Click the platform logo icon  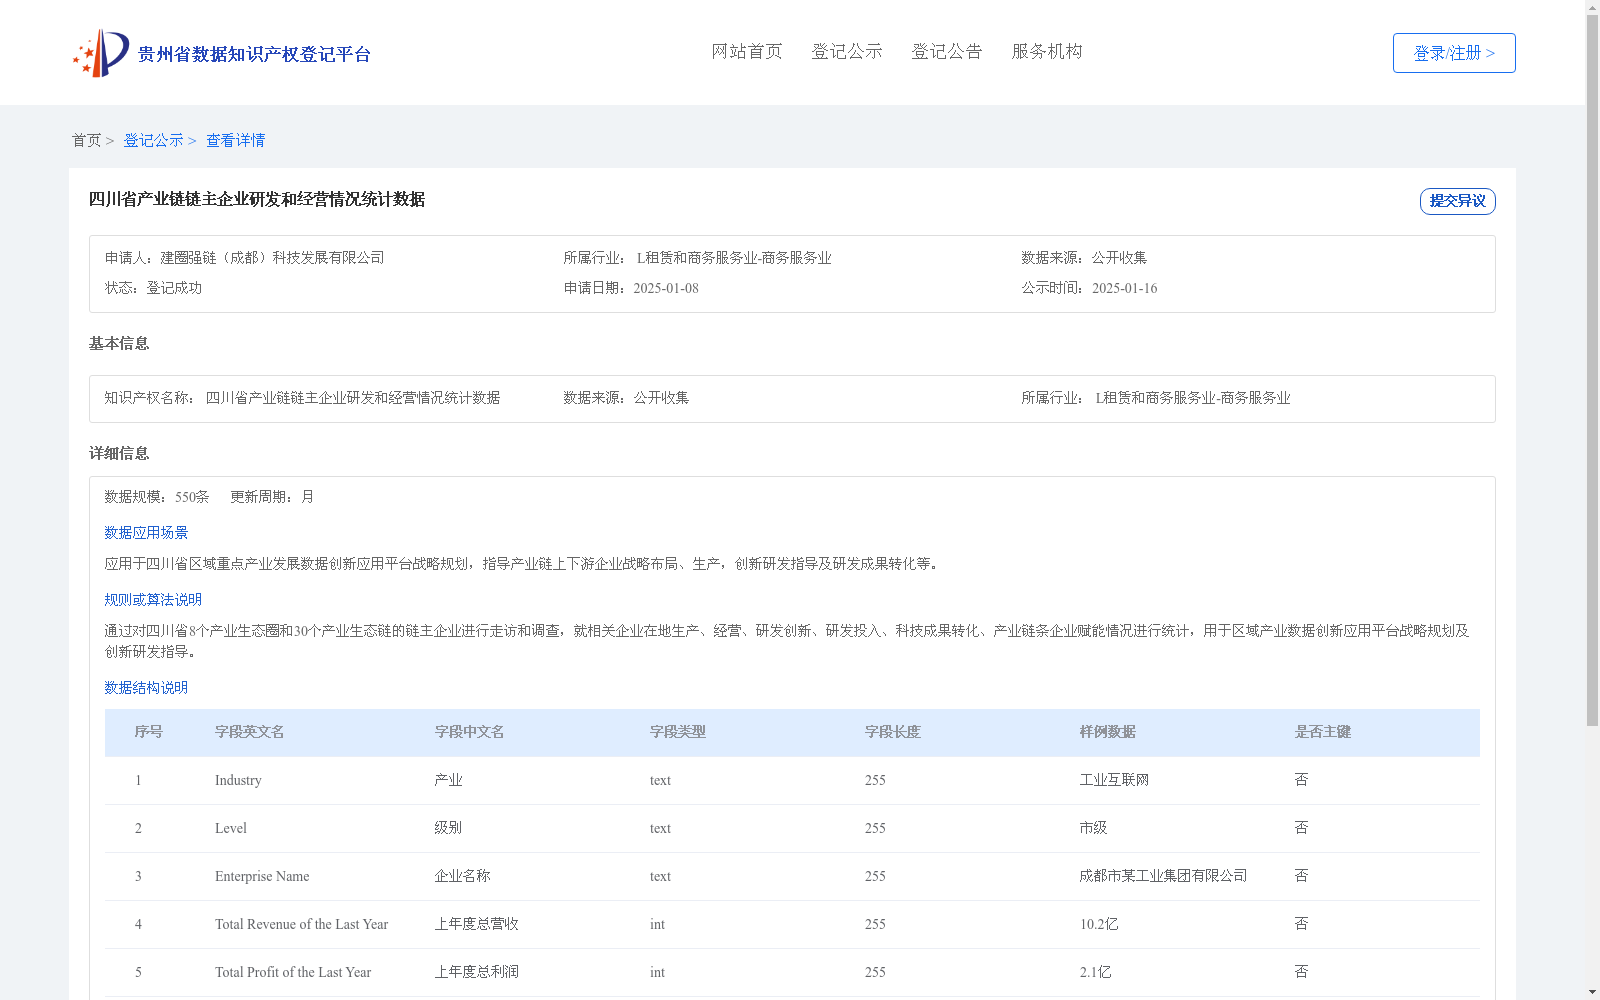pos(101,53)
